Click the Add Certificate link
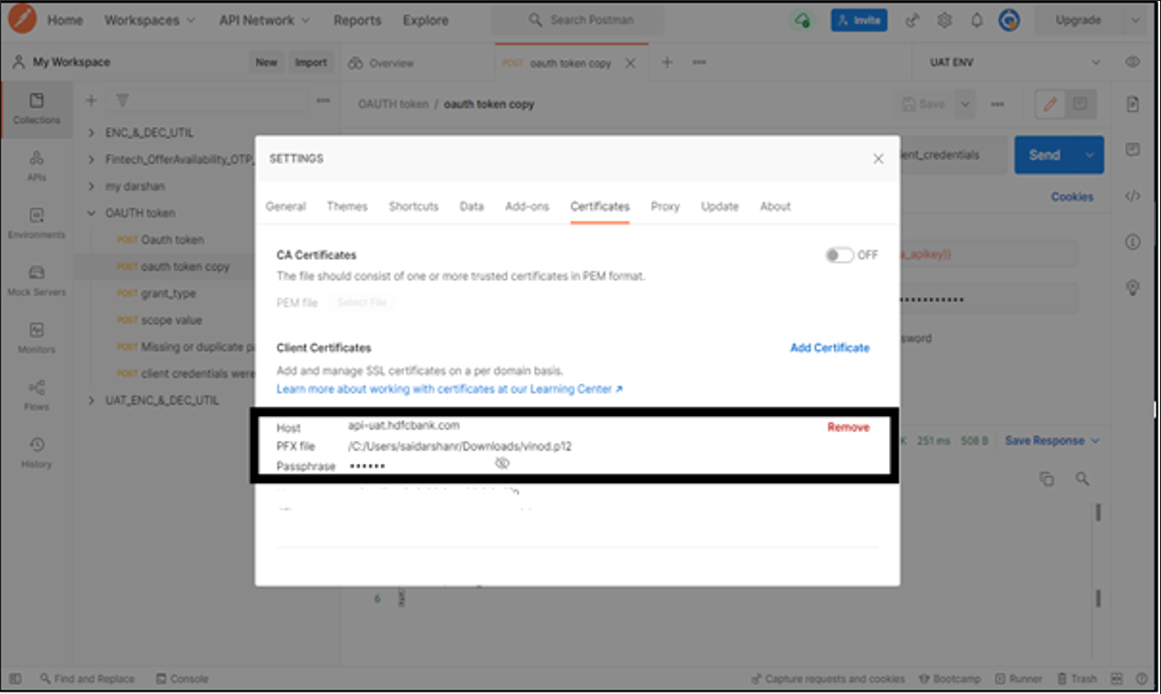 pyautogui.click(x=829, y=348)
